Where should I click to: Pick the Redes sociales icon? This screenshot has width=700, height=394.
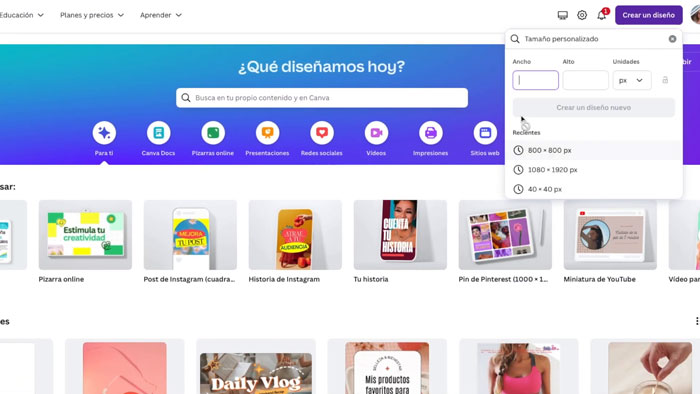322,133
